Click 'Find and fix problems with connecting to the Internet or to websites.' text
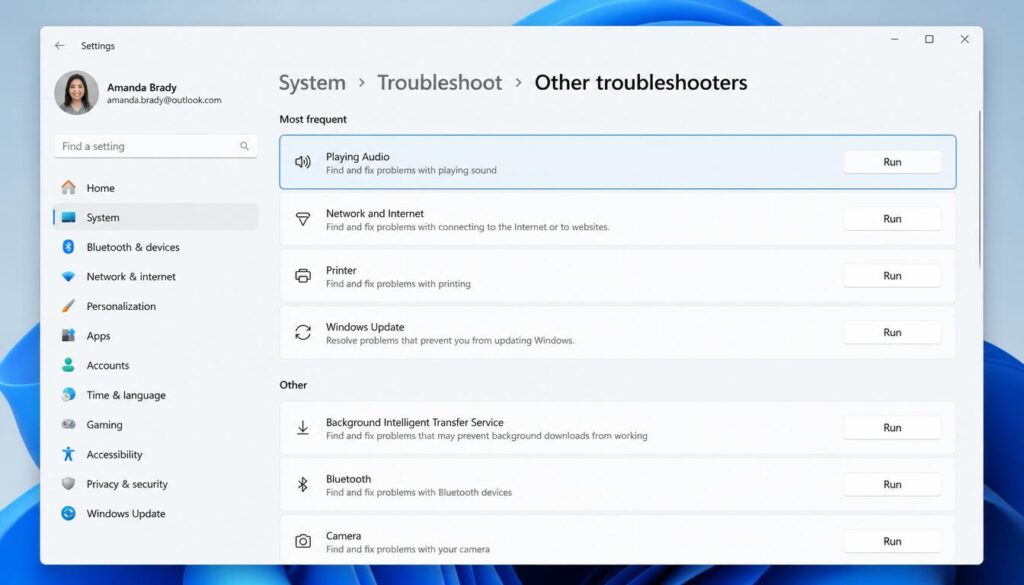This screenshot has width=1024, height=585. point(468,227)
